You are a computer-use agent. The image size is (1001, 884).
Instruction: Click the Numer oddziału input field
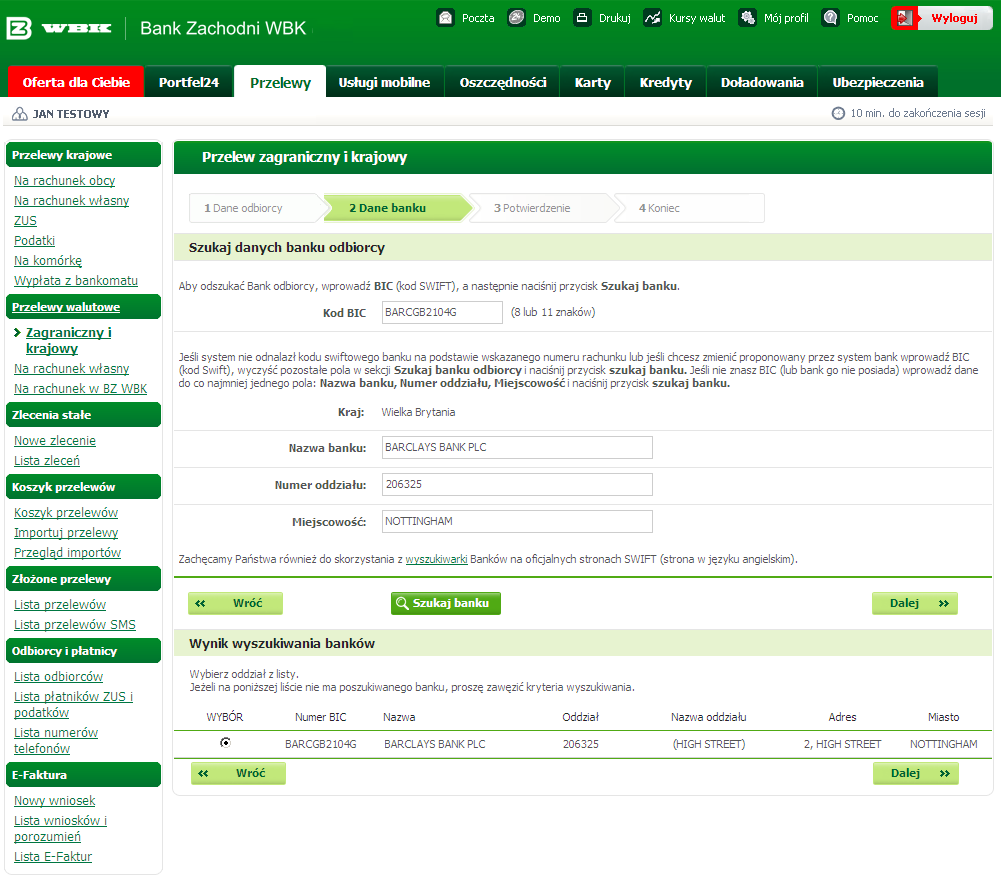[517, 484]
